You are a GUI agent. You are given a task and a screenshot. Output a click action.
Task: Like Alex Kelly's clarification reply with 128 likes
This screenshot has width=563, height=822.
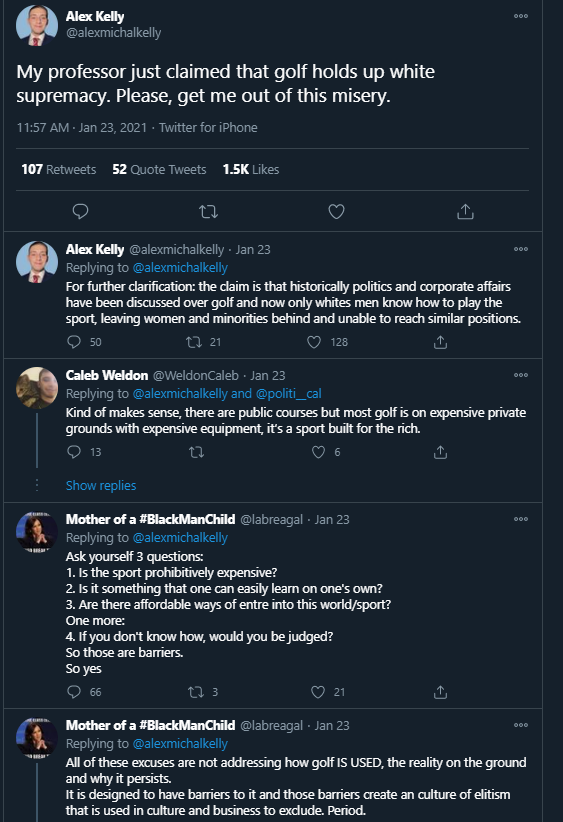314,342
